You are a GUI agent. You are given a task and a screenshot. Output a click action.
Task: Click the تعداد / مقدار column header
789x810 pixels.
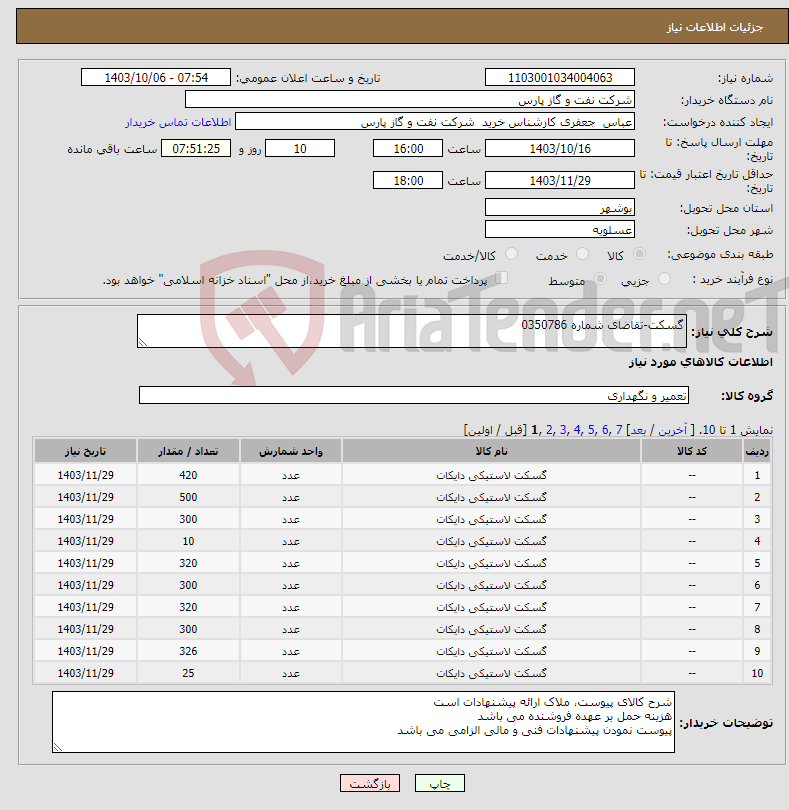pyautogui.click(x=188, y=451)
